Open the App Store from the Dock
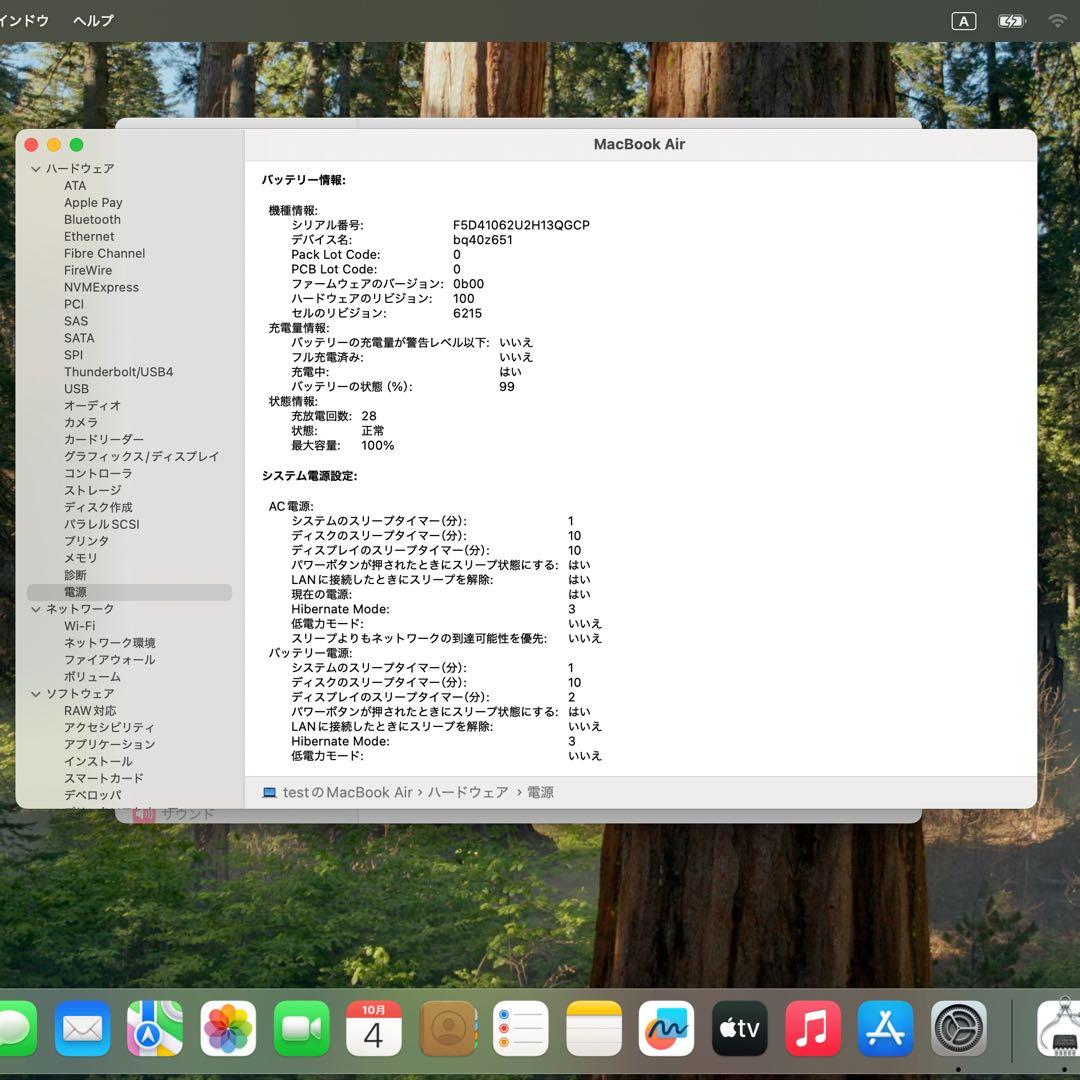The height and width of the screenshot is (1080, 1080). [886, 1028]
